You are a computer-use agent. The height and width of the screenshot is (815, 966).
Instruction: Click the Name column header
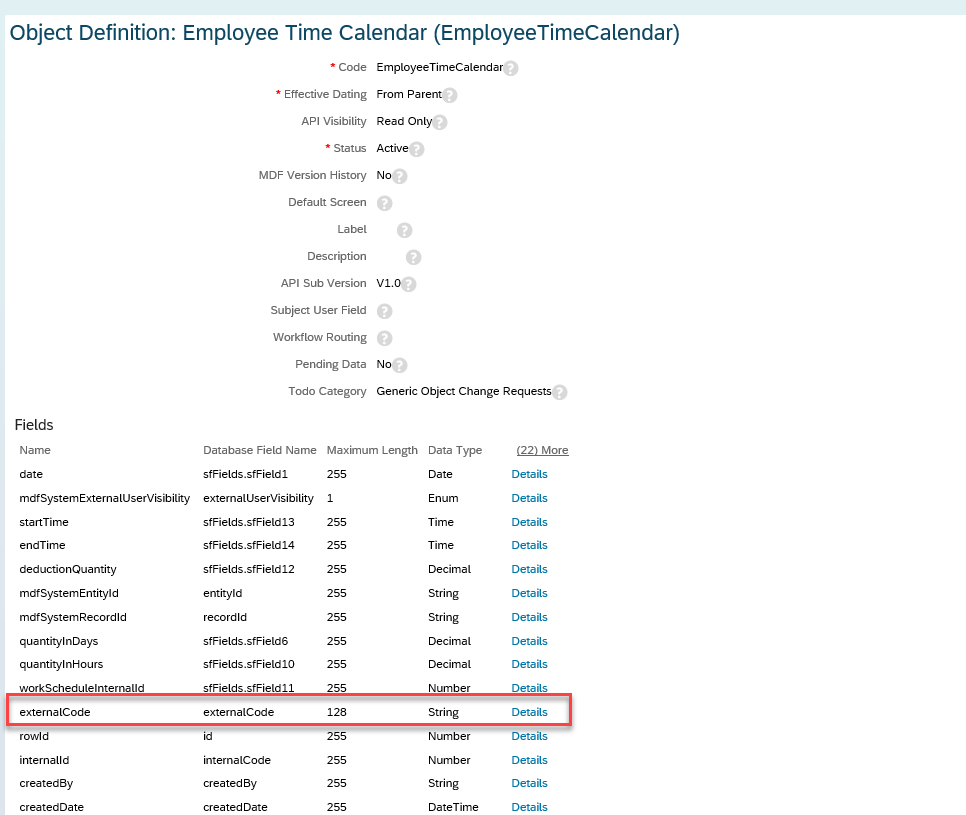(35, 450)
